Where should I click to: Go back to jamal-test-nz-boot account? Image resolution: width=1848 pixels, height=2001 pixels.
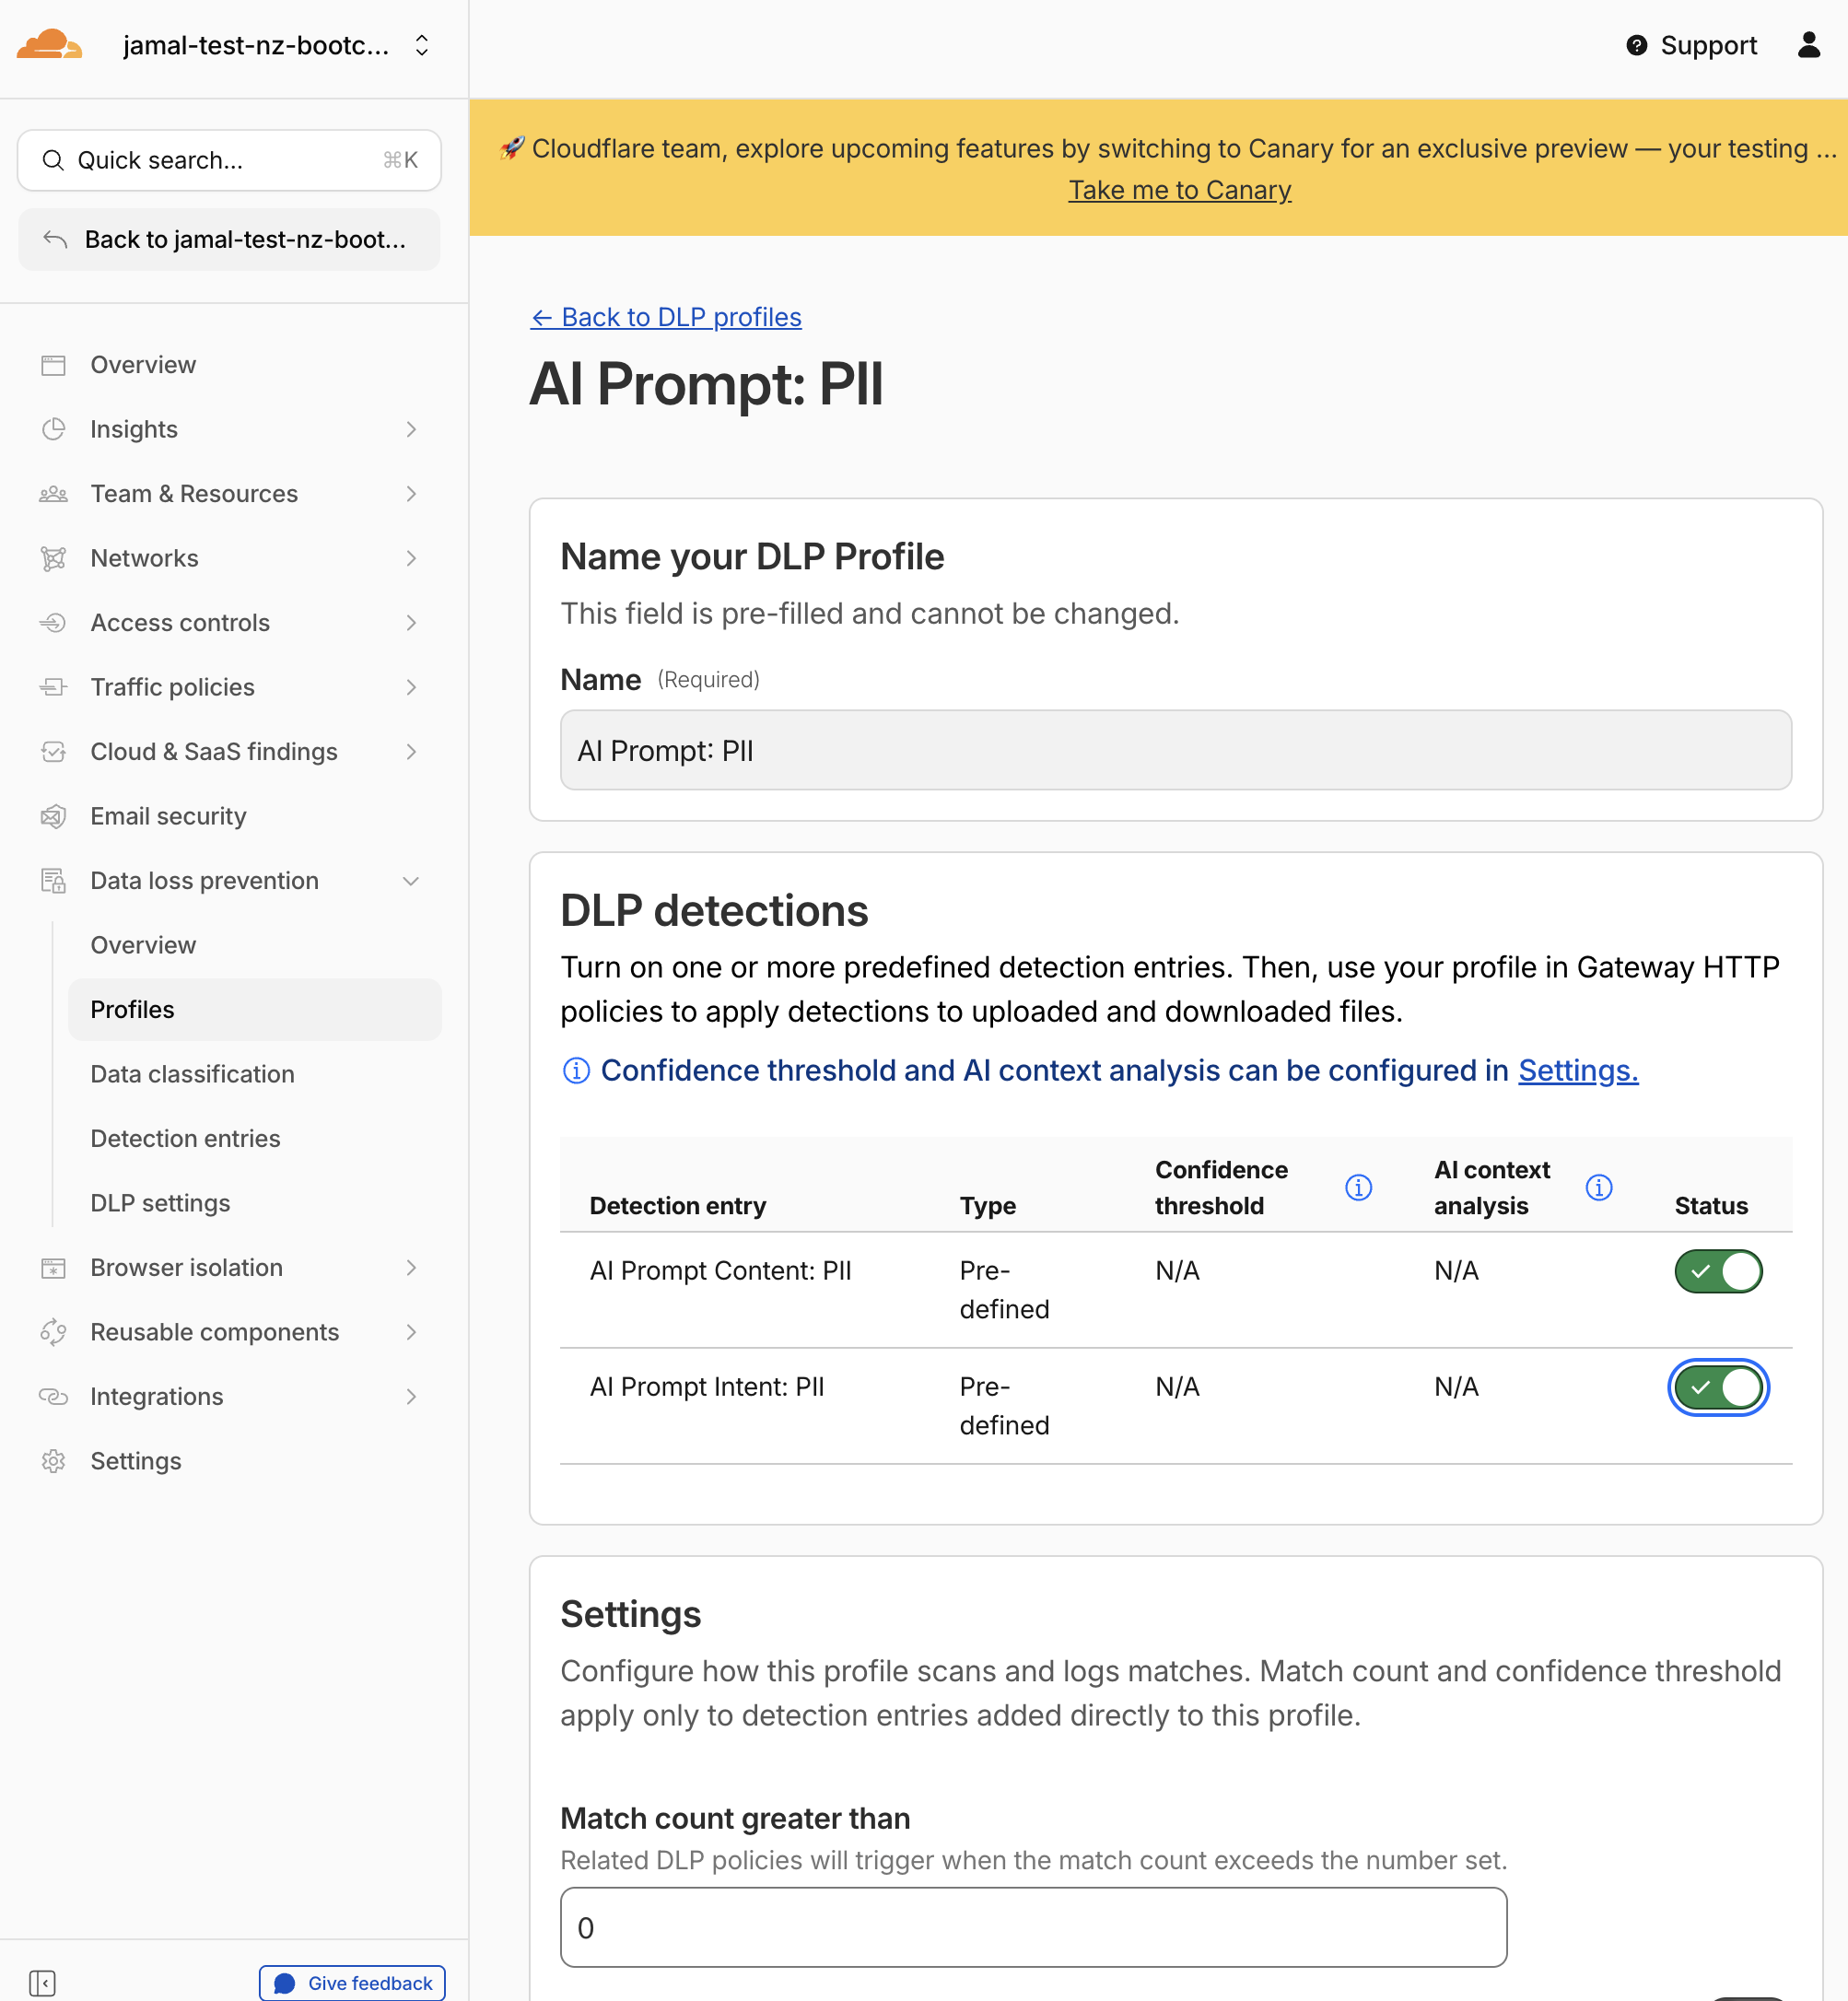click(229, 239)
